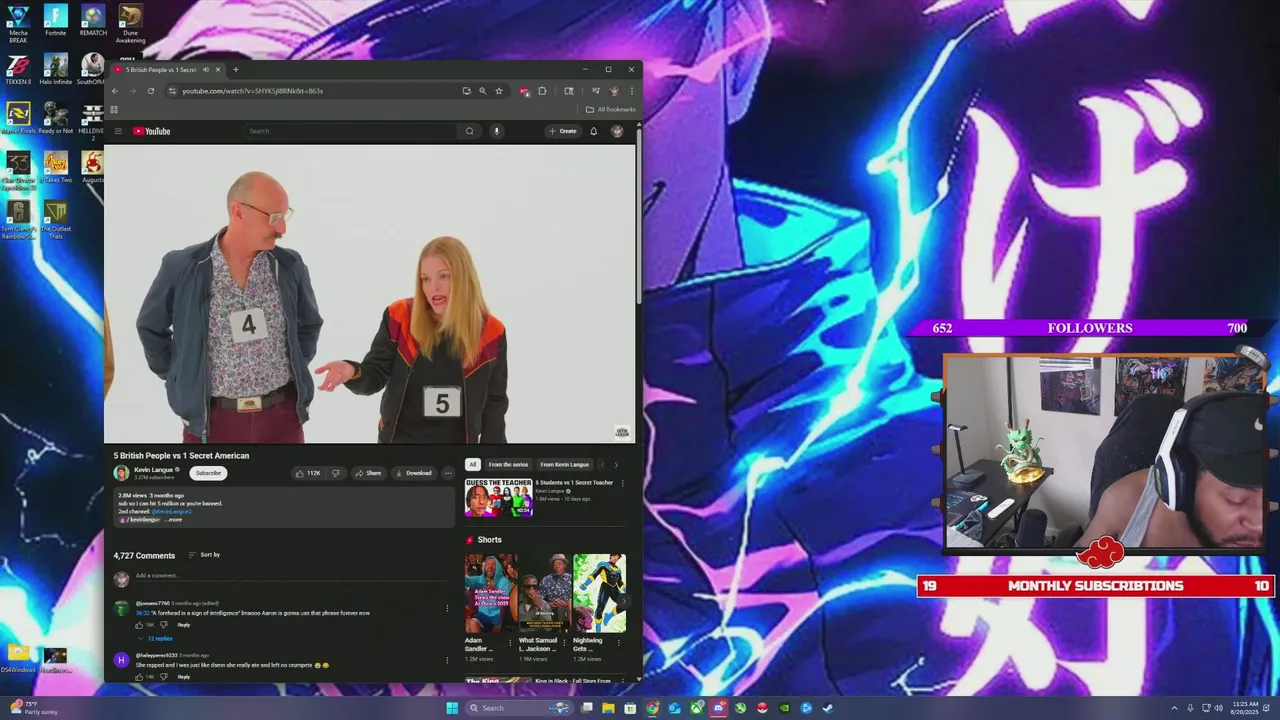Screen dimensions: 1280x720
Task: Open the YouTube guide hamburger menu
Action: coord(118,131)
